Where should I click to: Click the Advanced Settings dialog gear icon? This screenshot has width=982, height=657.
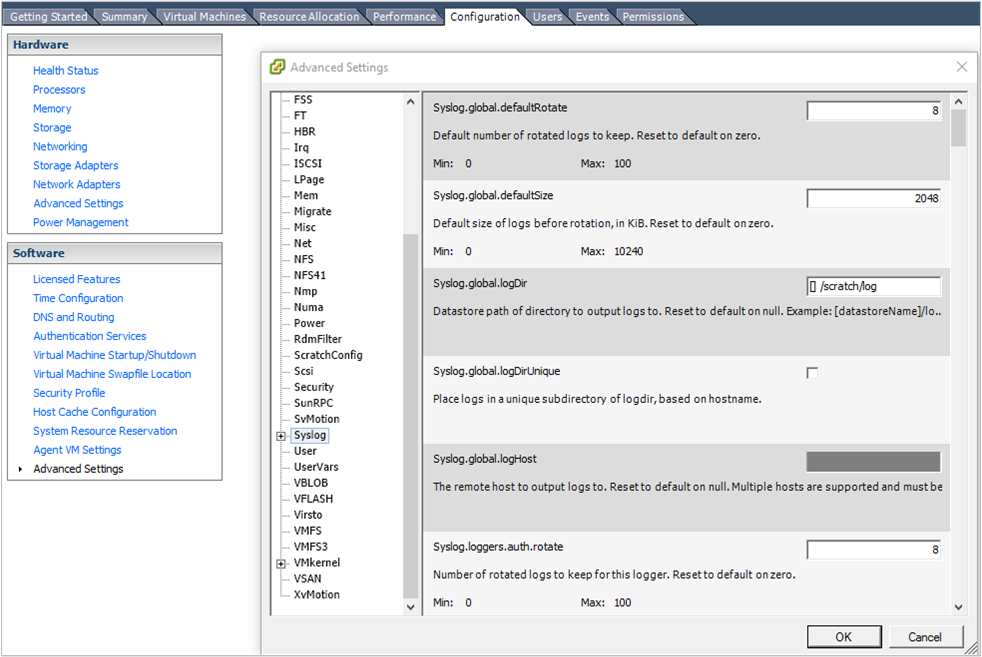[x=277, y=66]
